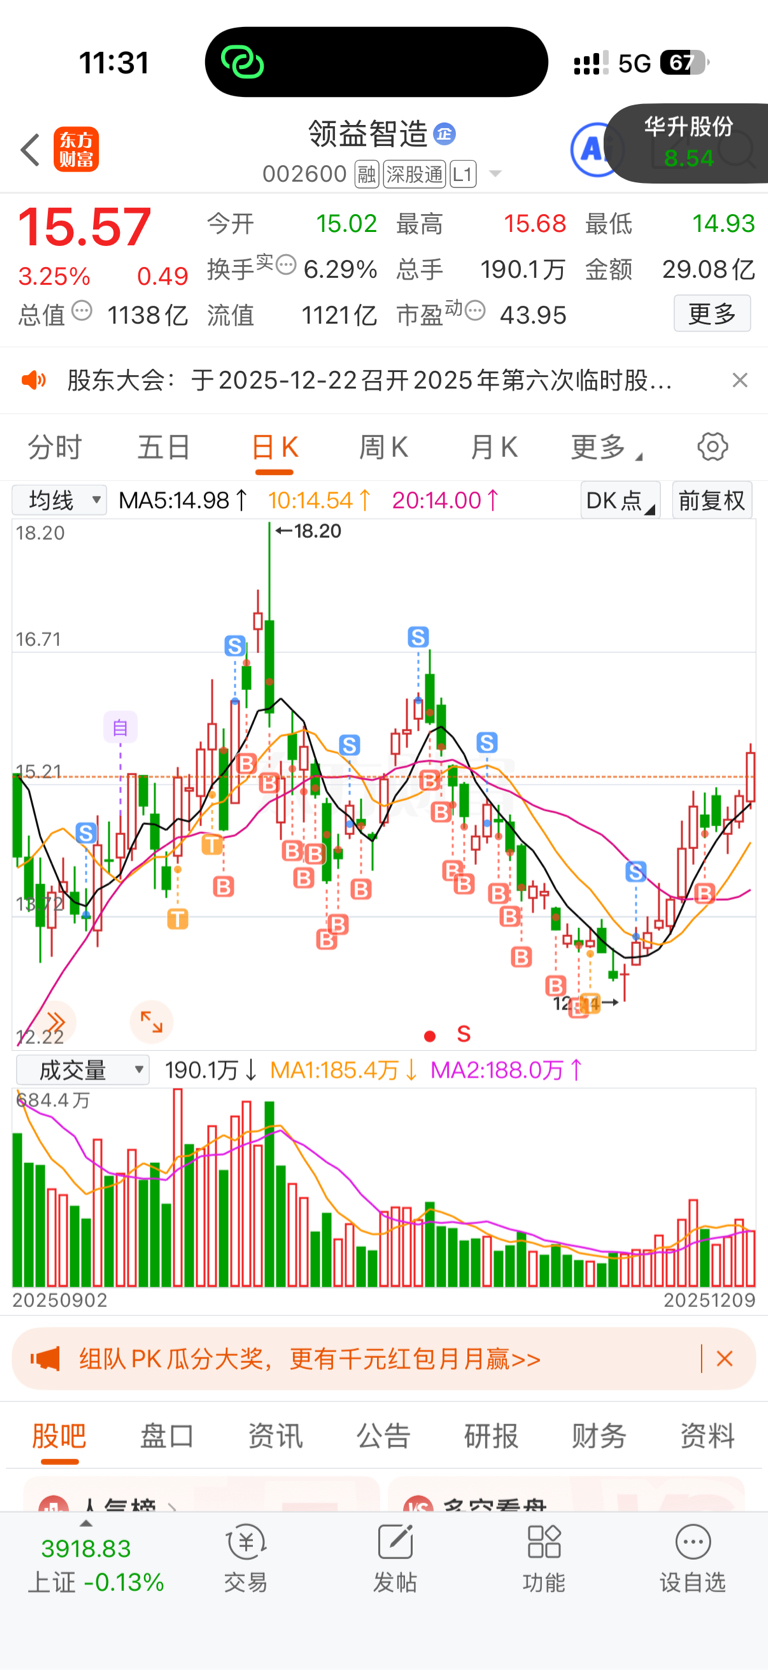Image resolution: width=768 pixels, height=1670 pixels.
Task: Expand stock tags dropdown arrow
Action: pos(495,175)
